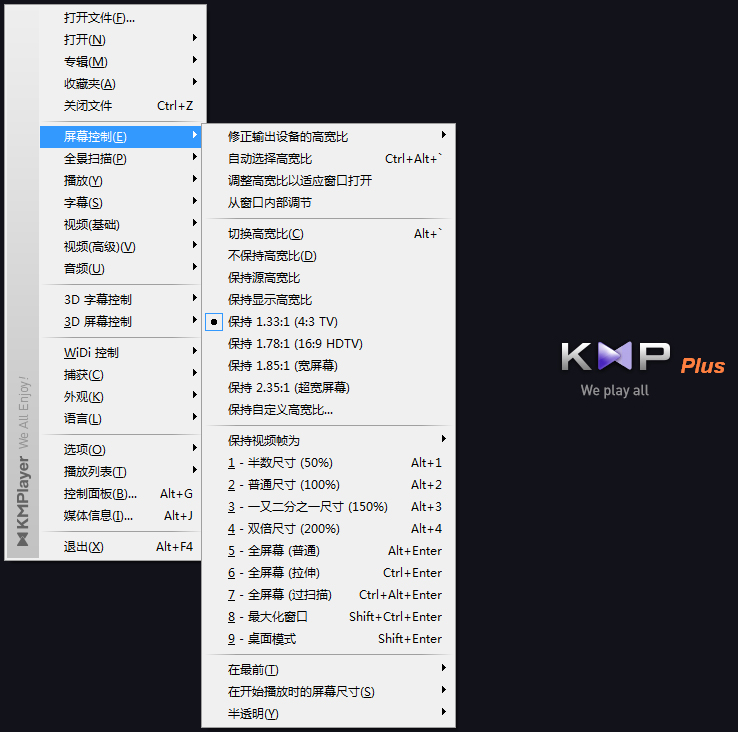Click 打开文件(F)... menu entry

coord(100,18)
